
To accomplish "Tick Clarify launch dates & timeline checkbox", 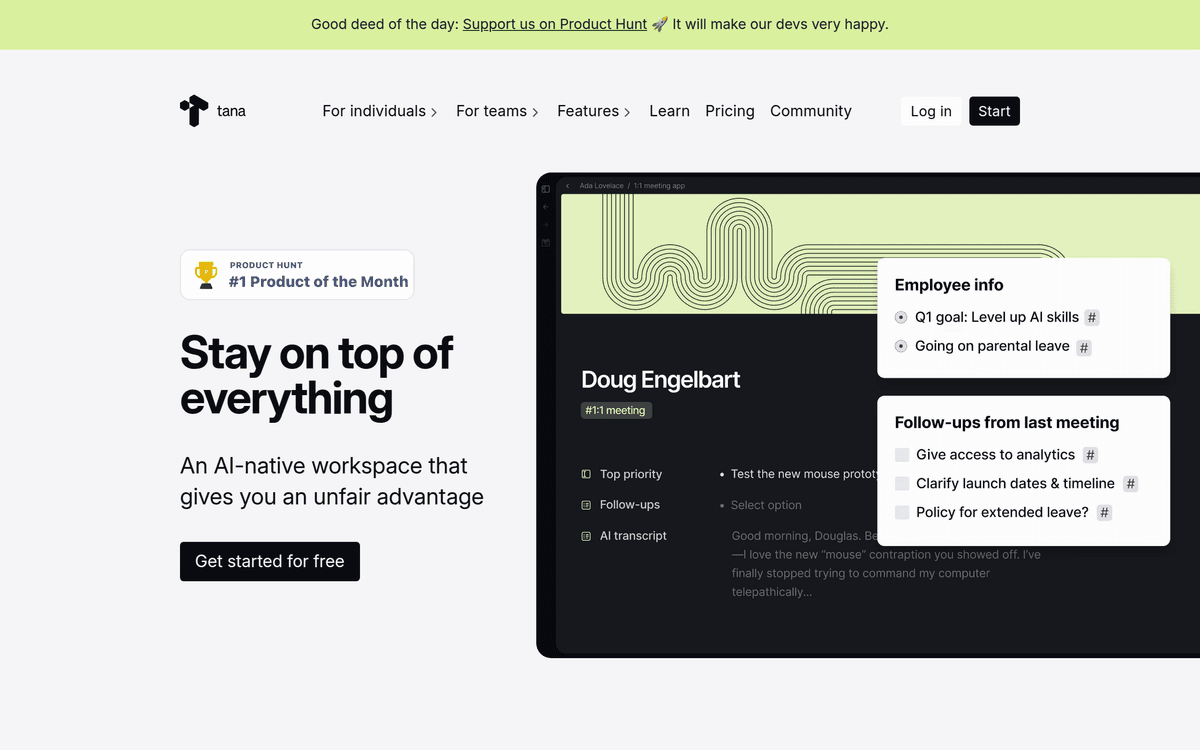I will point(902,484).
